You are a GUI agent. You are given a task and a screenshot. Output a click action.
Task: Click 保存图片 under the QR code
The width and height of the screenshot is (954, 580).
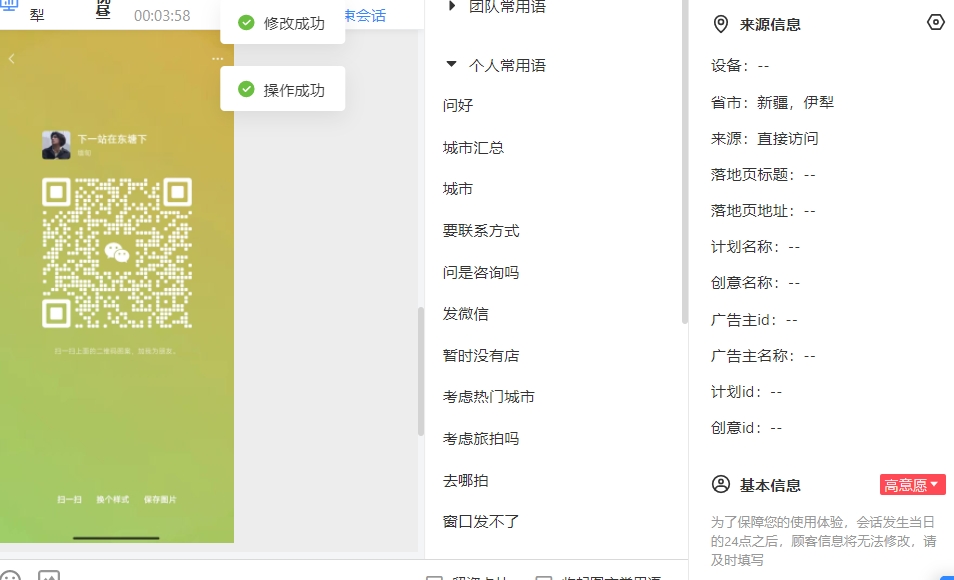(x=160, y=499)
